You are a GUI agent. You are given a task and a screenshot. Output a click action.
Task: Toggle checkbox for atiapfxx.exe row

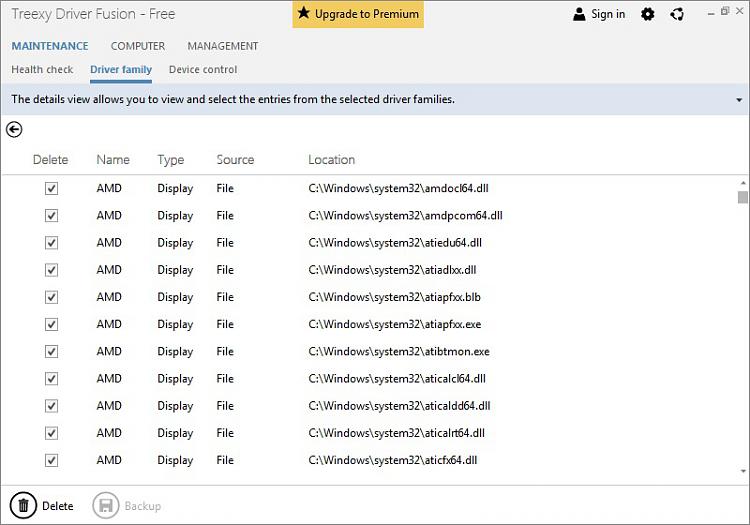[x=51, y=325]
